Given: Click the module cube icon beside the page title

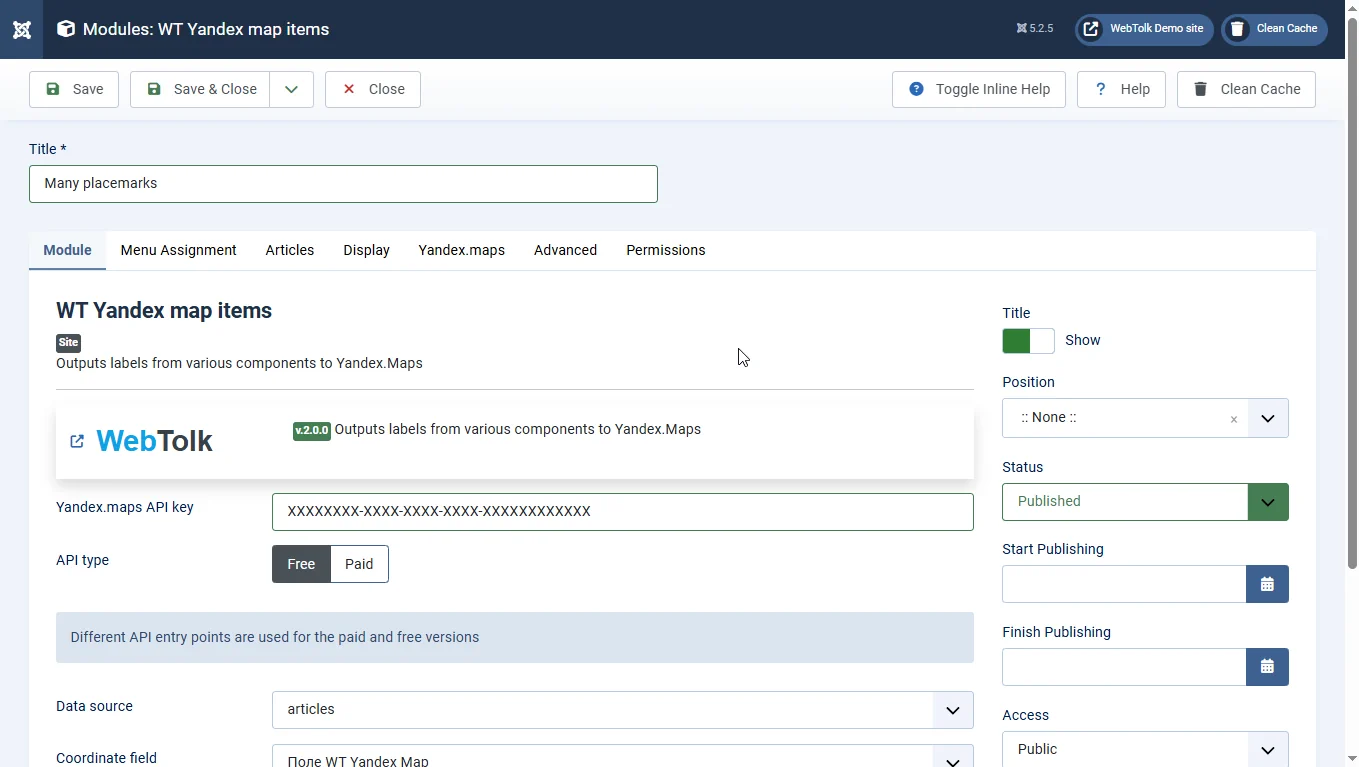Looking at the screenshot, I should click(66, 29).
